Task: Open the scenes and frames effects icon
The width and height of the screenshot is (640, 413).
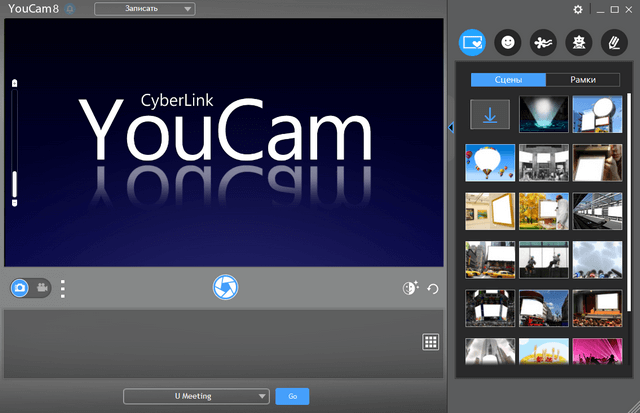Action: [472, 42]
